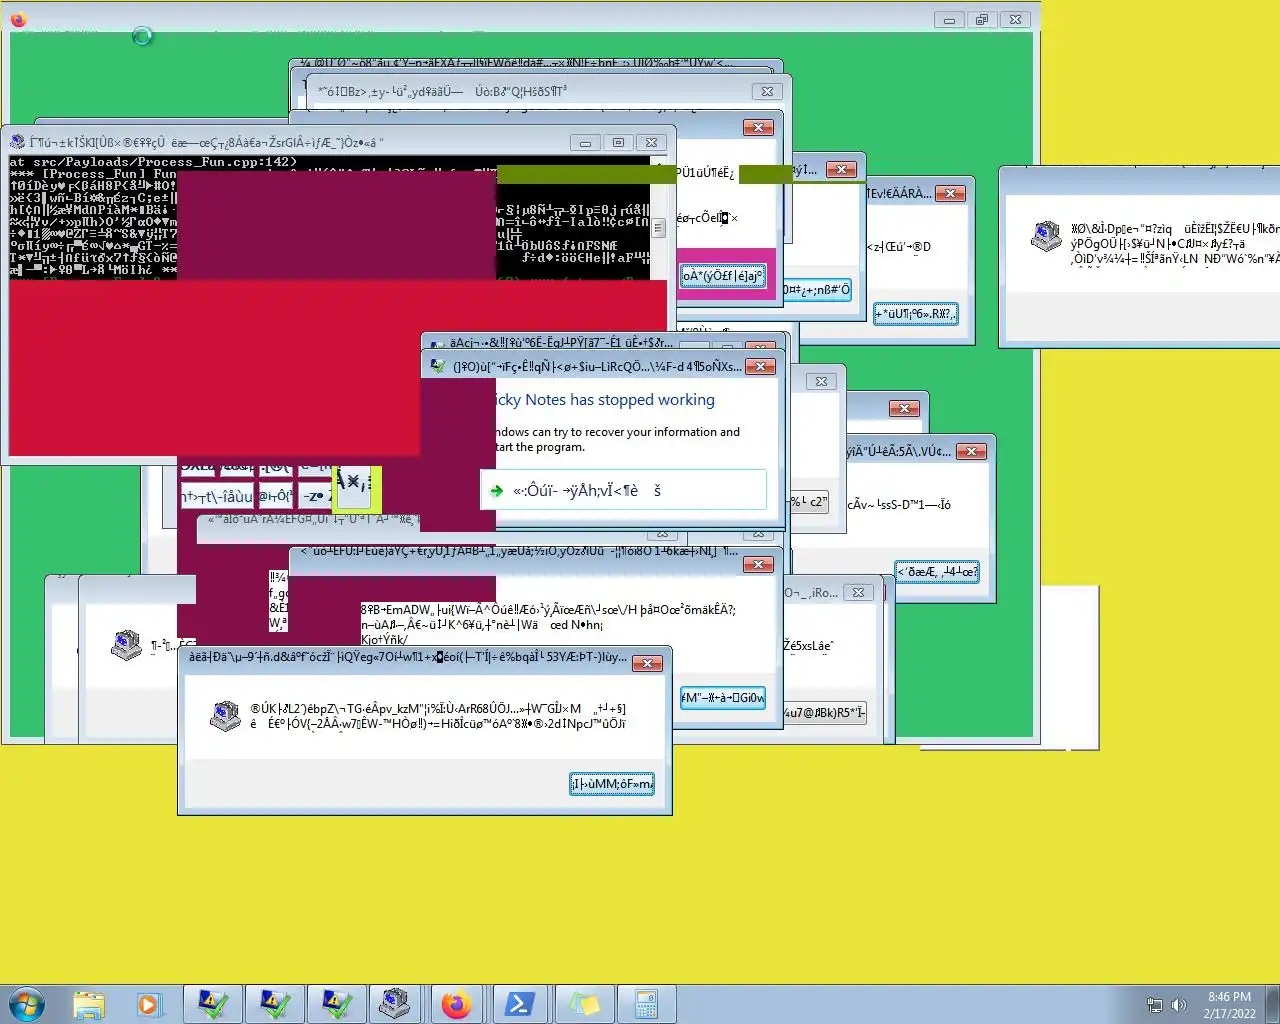Open the volume speaker tray icon
This screenshot has height=1024, width=1280.
1179,1005
